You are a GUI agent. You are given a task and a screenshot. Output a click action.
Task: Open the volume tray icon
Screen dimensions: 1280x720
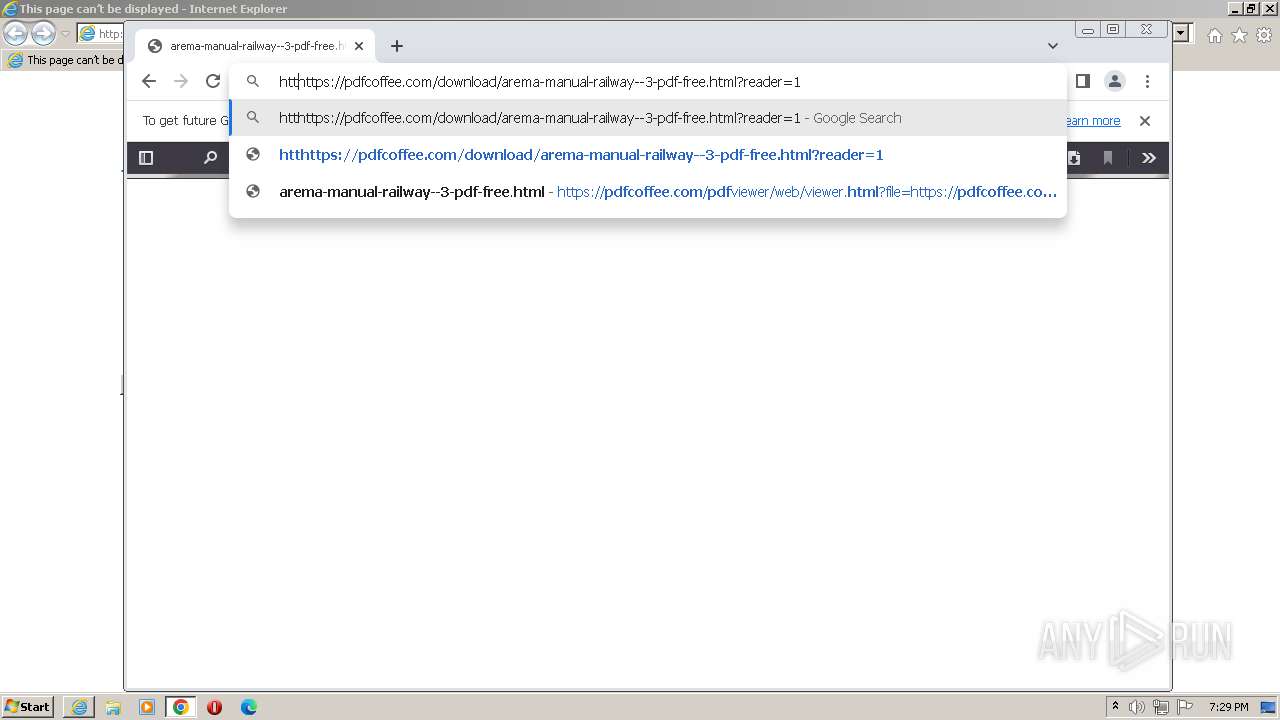click(x=1137, y=707)
